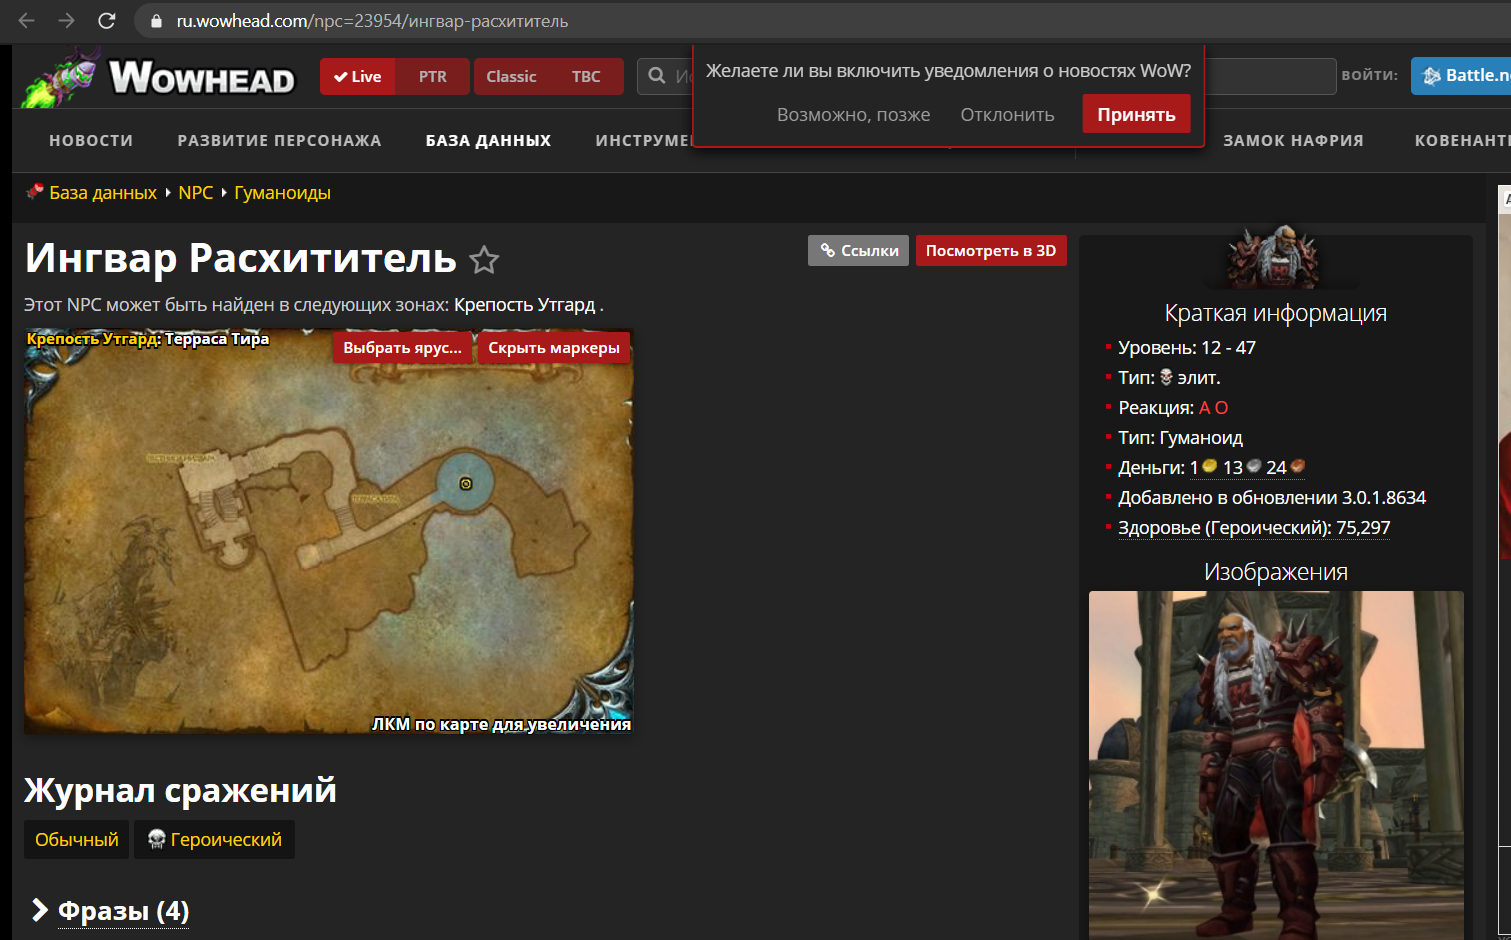This screenshot has height=940, width=1511.
Task: Click the elite skull icon next to элит.
Action: pos(1166,378)
